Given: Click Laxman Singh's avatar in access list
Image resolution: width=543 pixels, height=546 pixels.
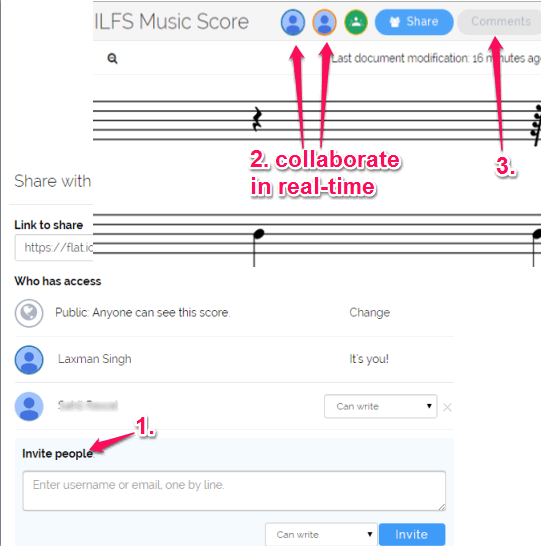Looking at the screenshot, I should [x=29, y=359].
